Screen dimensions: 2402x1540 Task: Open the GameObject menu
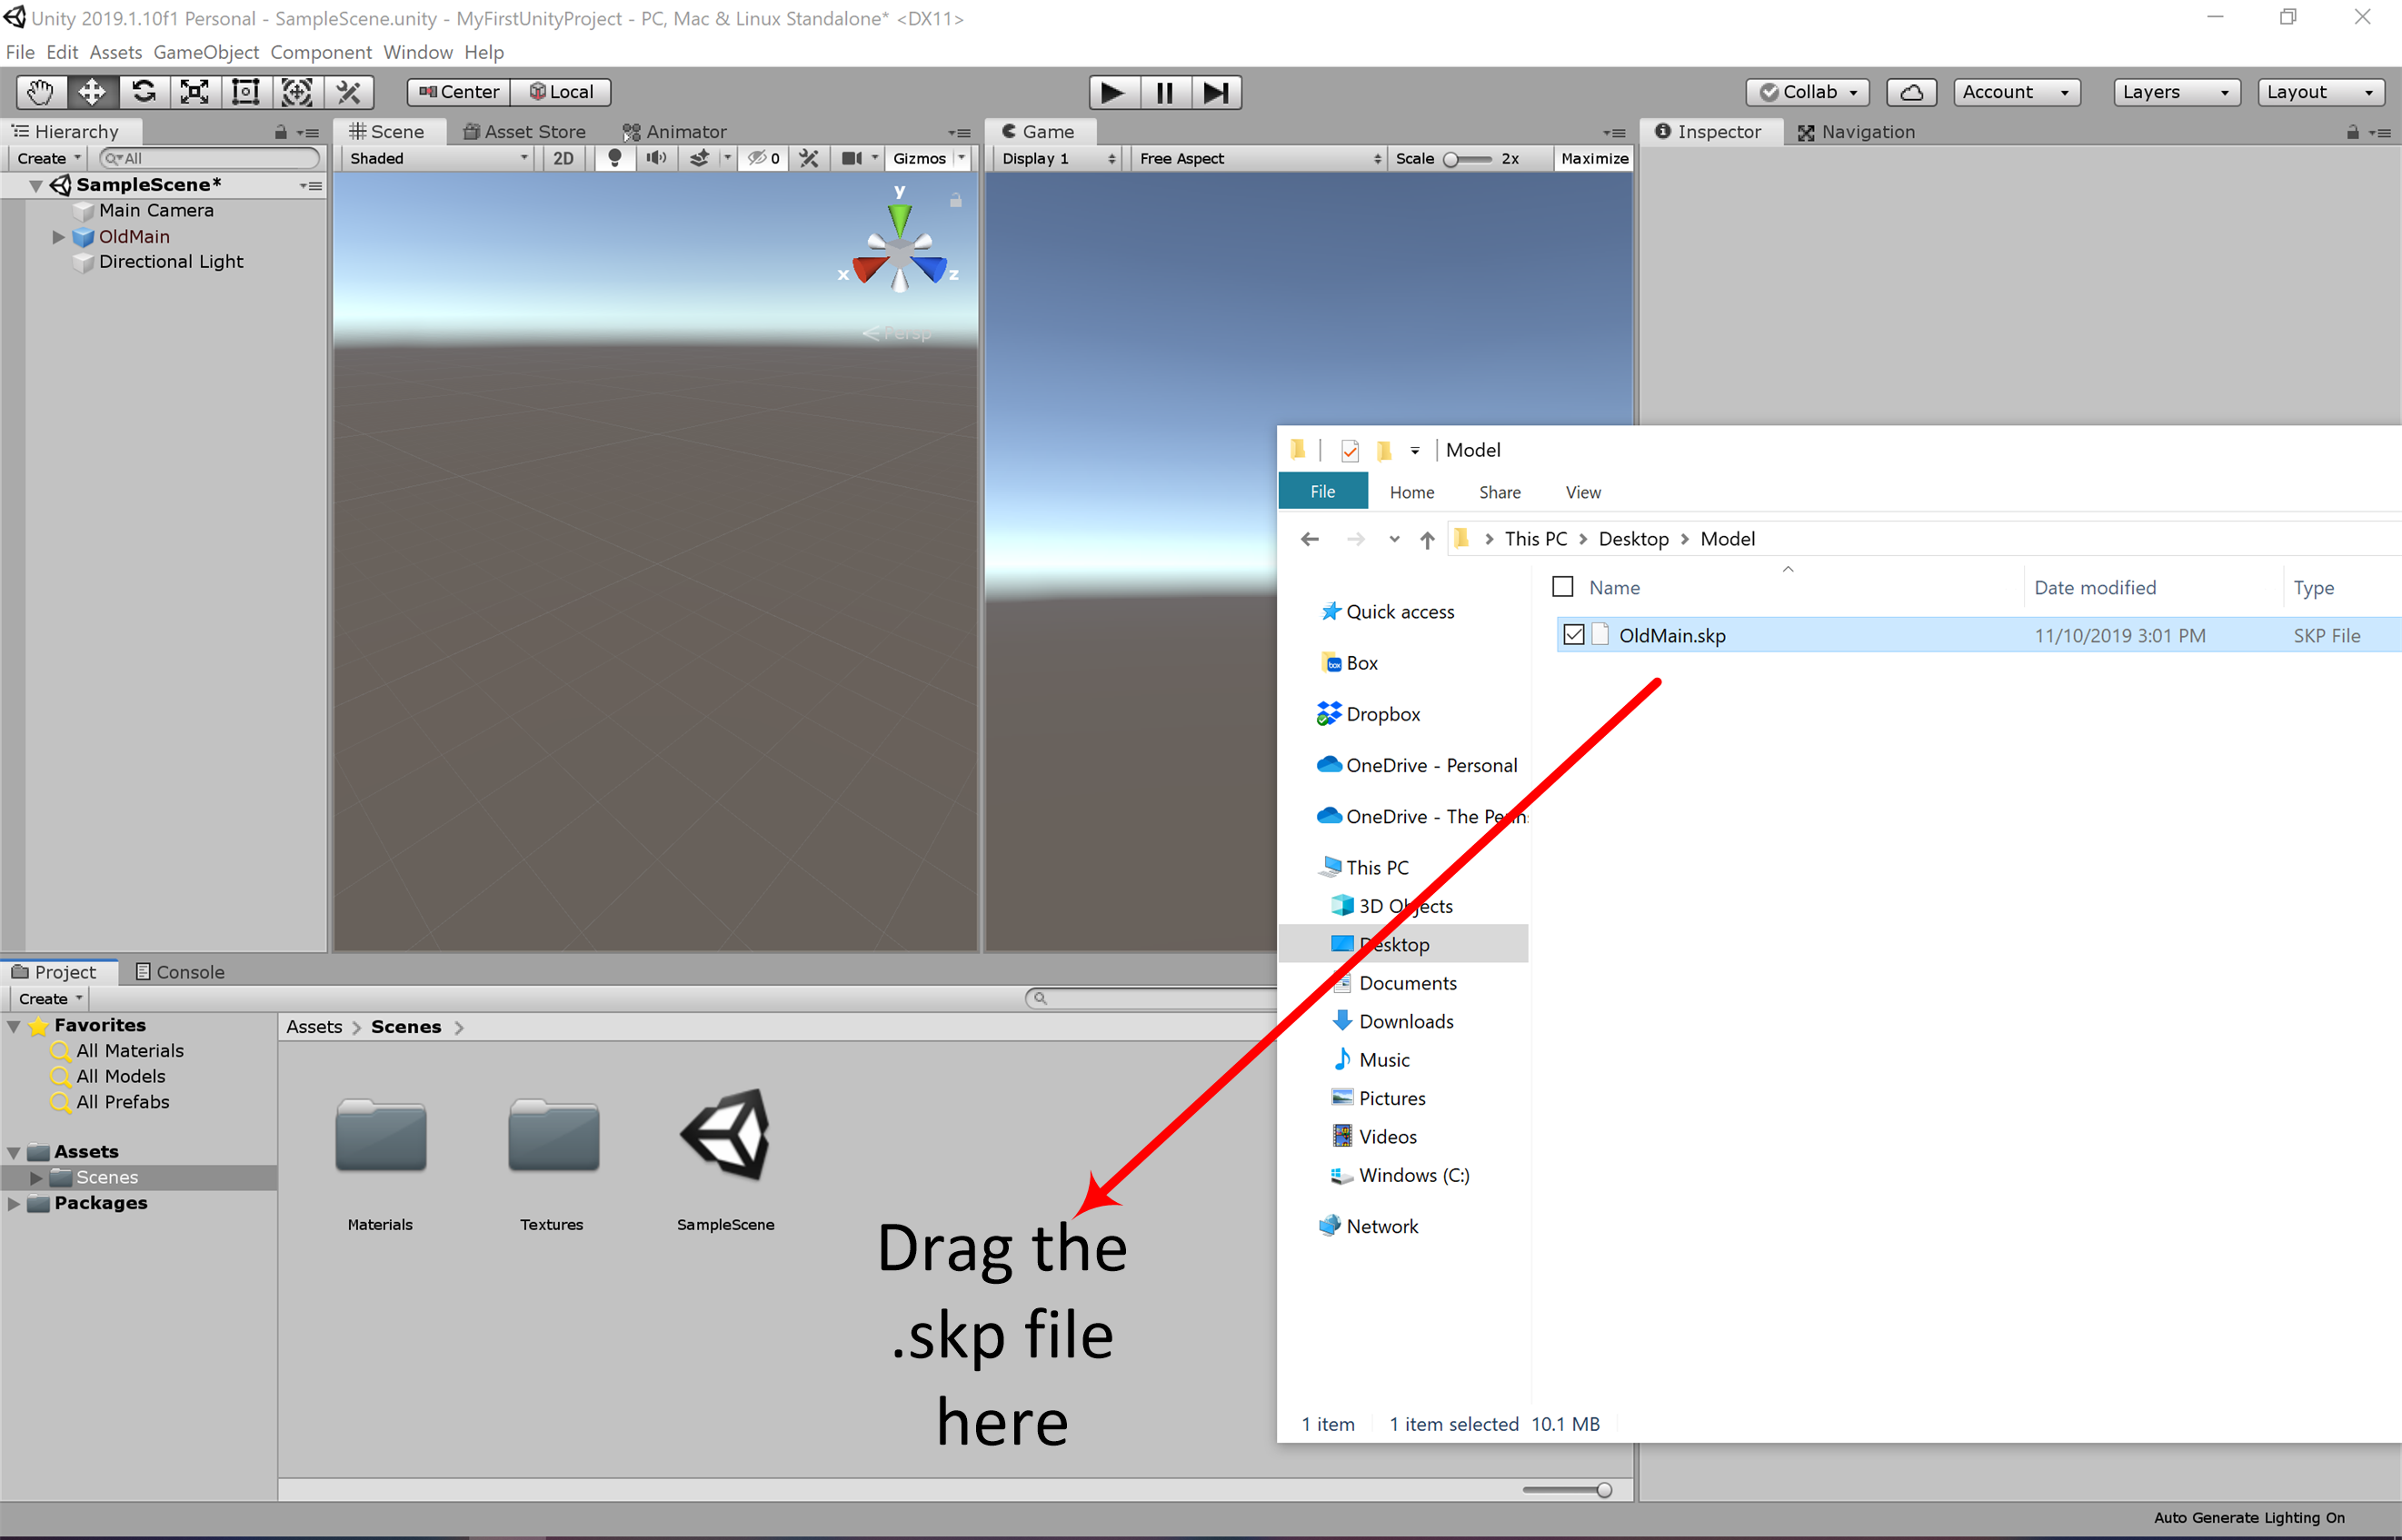point(206,52)
